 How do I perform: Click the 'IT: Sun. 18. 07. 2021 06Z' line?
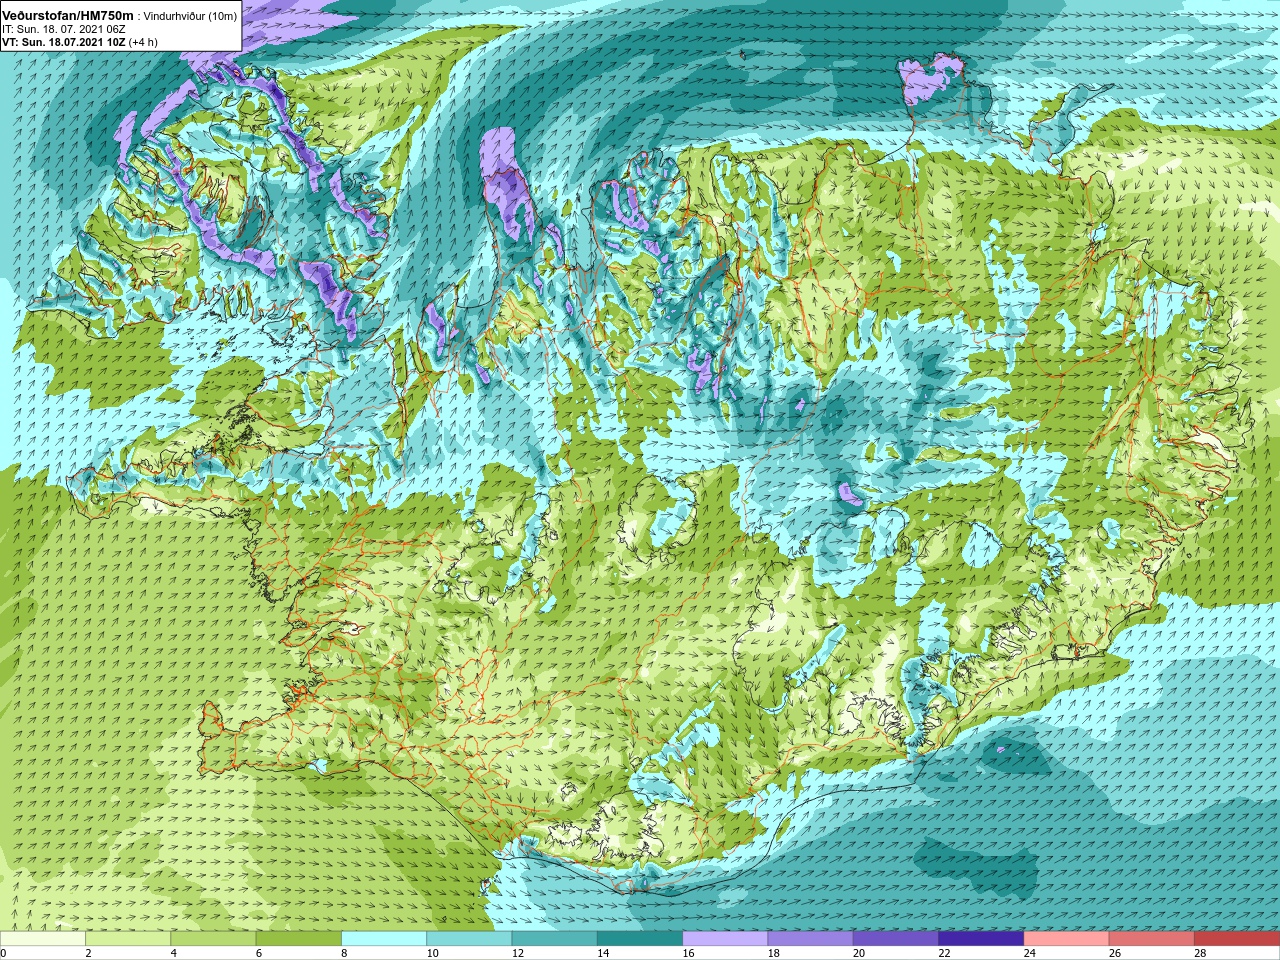pos(63,29)
